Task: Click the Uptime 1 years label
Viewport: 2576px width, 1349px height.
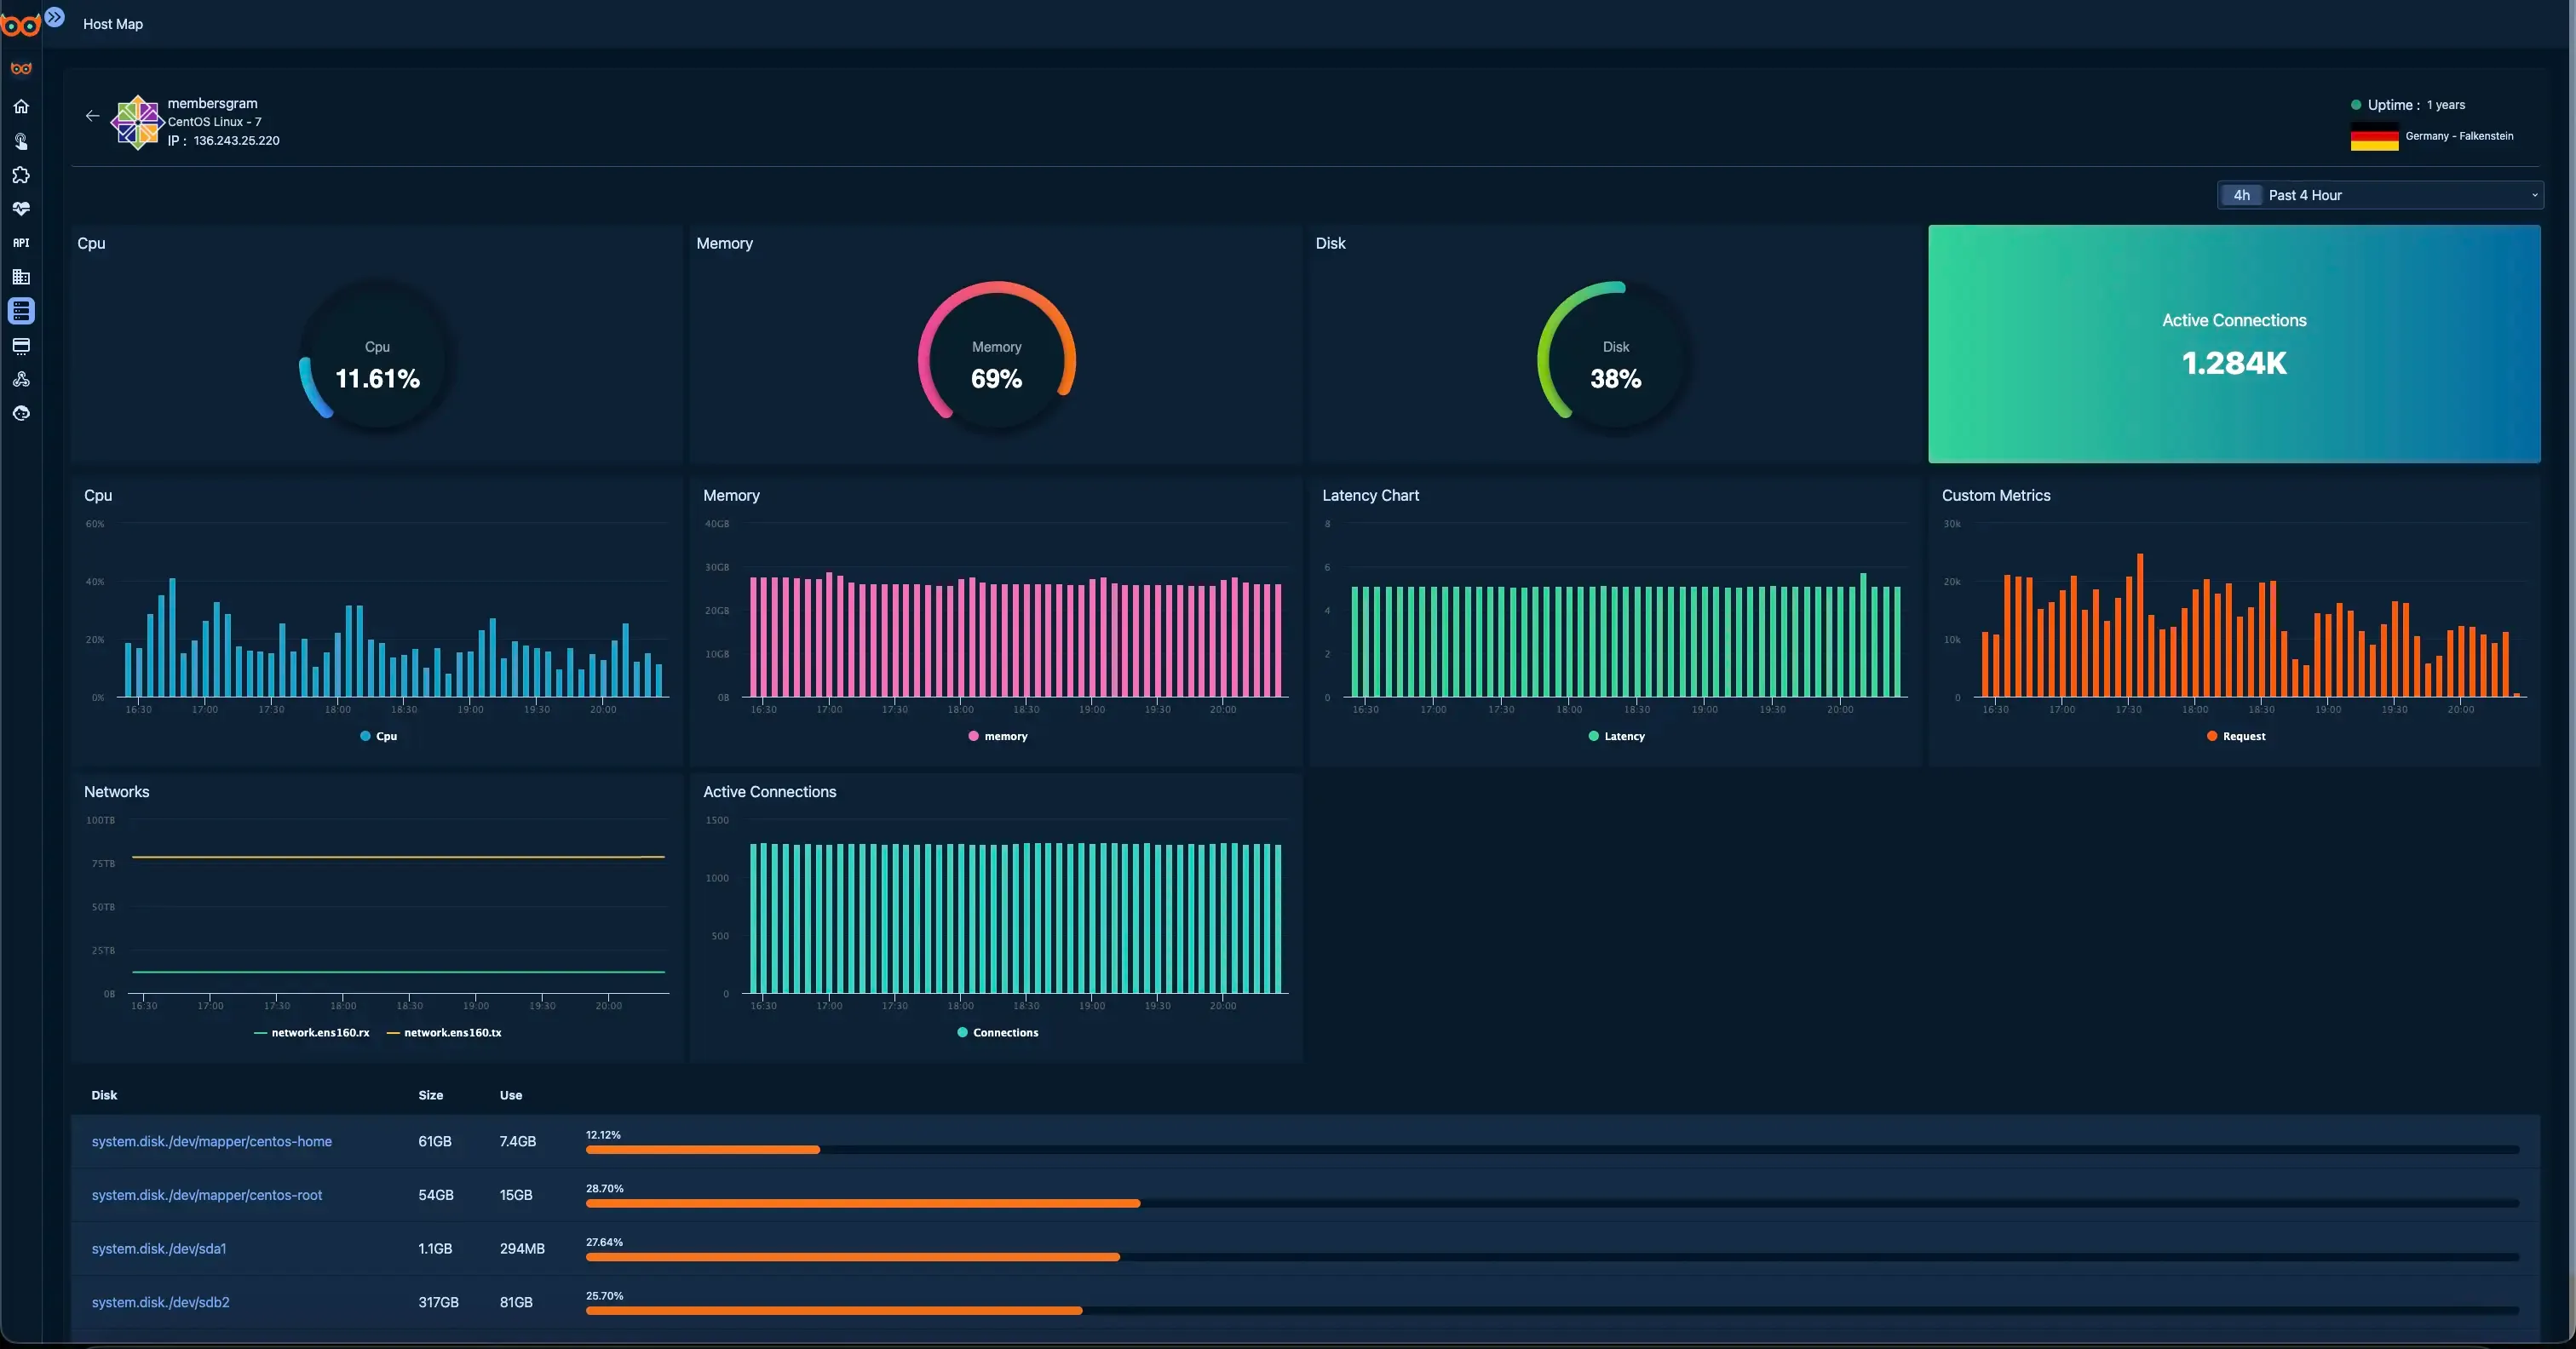Action: [2416, 105]
